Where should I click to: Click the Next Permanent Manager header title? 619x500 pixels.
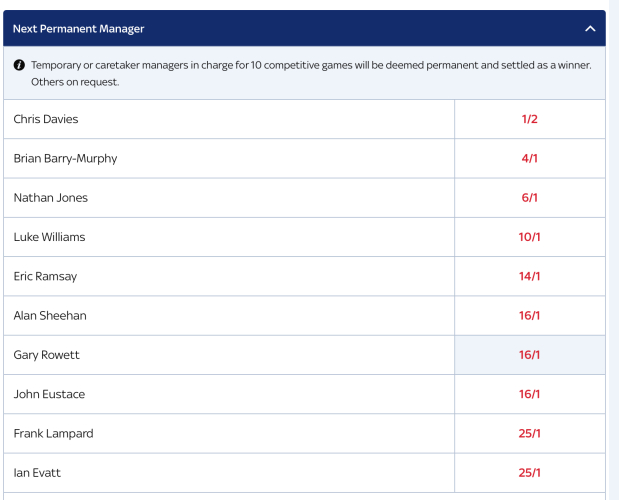tap(79, 29)
